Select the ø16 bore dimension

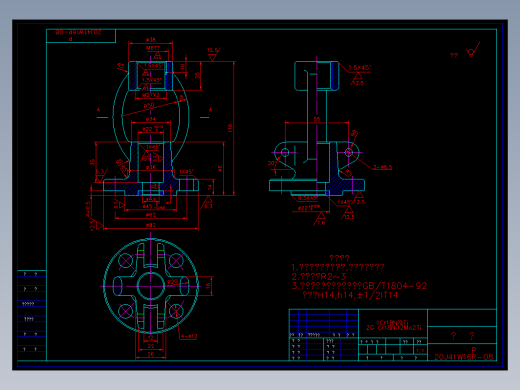151,167
